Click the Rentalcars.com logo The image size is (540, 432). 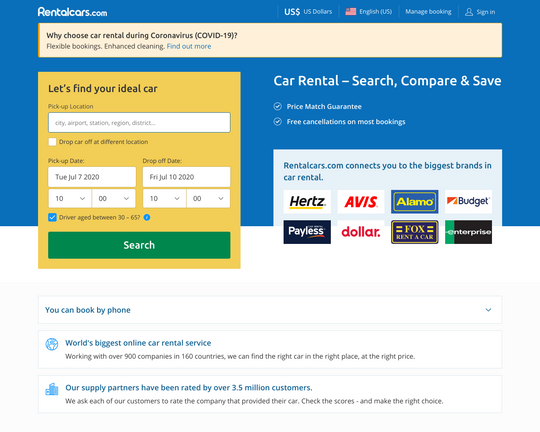click(x=72, y=12)
